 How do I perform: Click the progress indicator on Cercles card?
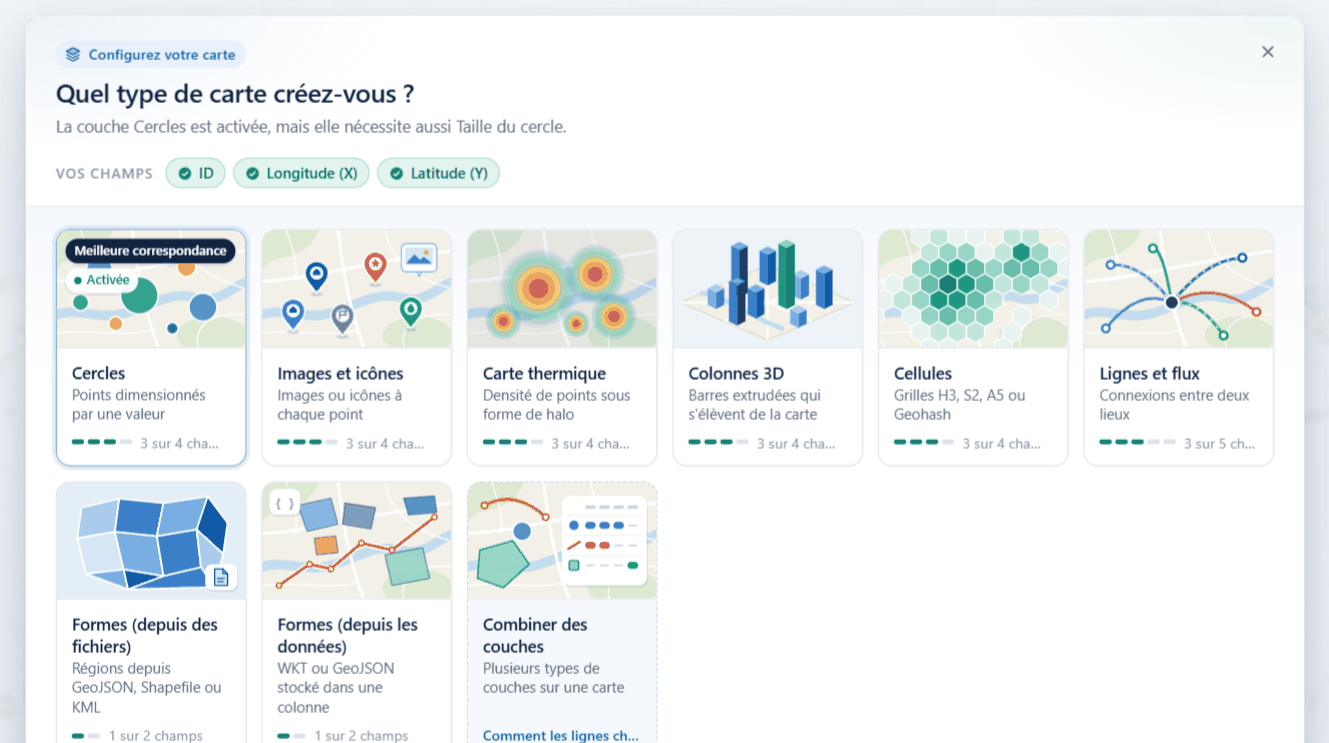coord(102,442)
